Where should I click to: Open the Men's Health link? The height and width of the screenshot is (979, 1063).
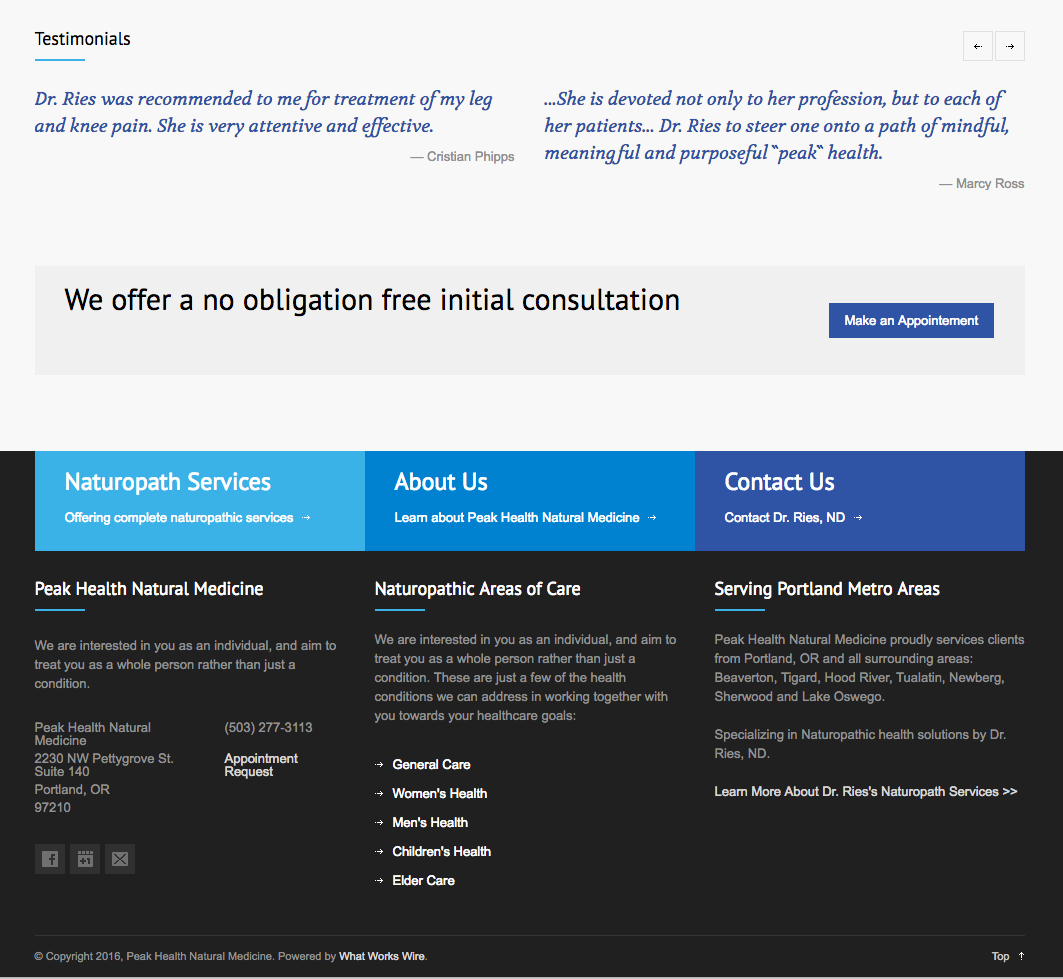tap(430, 823)
